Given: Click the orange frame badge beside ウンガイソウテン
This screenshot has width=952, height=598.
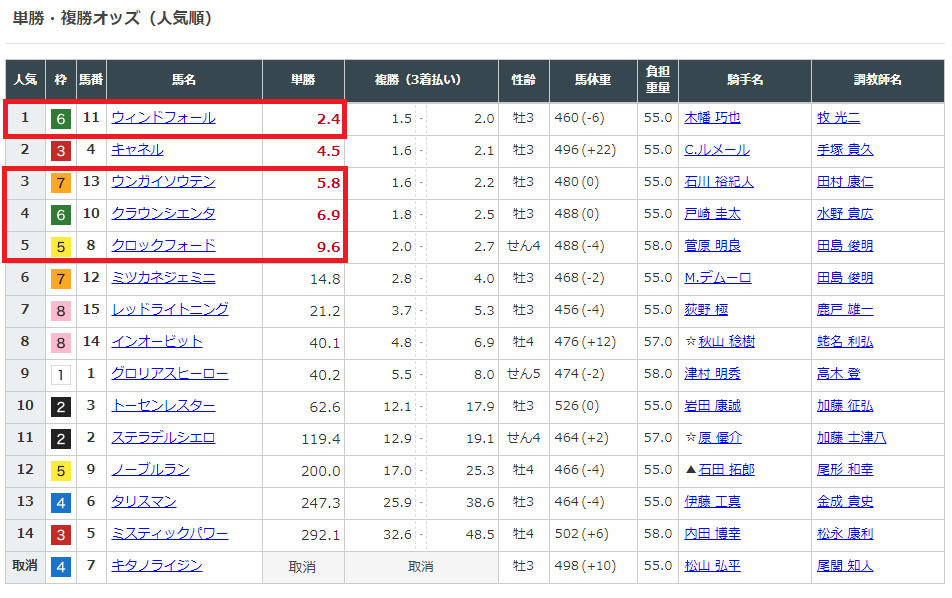Looking at the screenshot, I should coord(61,182).
